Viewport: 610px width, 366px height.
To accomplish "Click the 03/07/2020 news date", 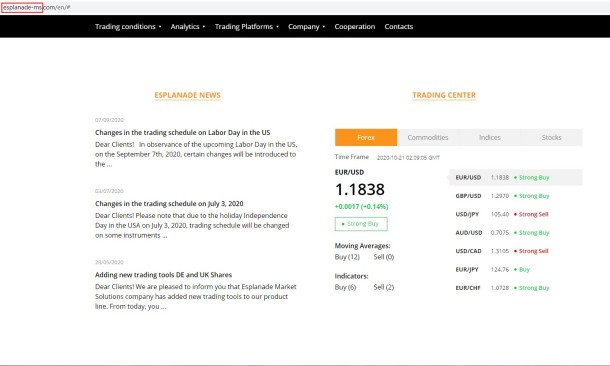I will coord(109,191).
